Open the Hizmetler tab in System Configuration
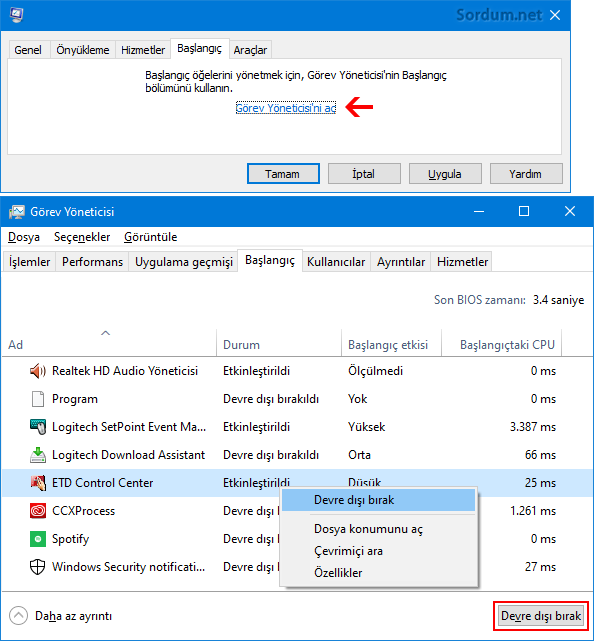 pyautogui.click(x=143, y=50)
